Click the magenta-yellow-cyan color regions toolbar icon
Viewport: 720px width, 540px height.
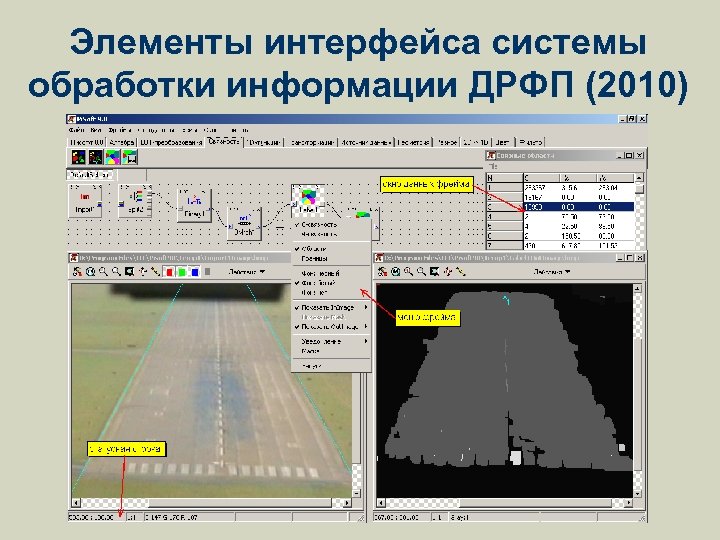112,158
